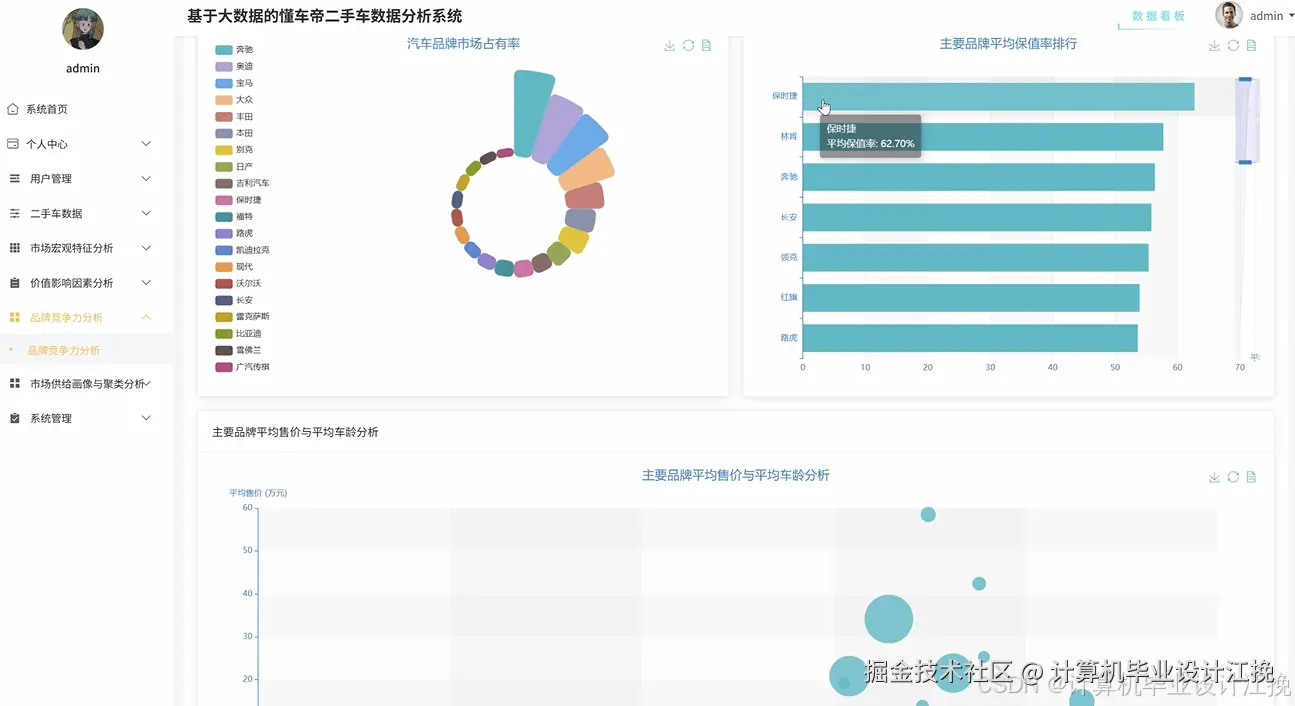
Task: Click the 汽车品牌市场占有率 chart title
Action: (x=463, y=44)
